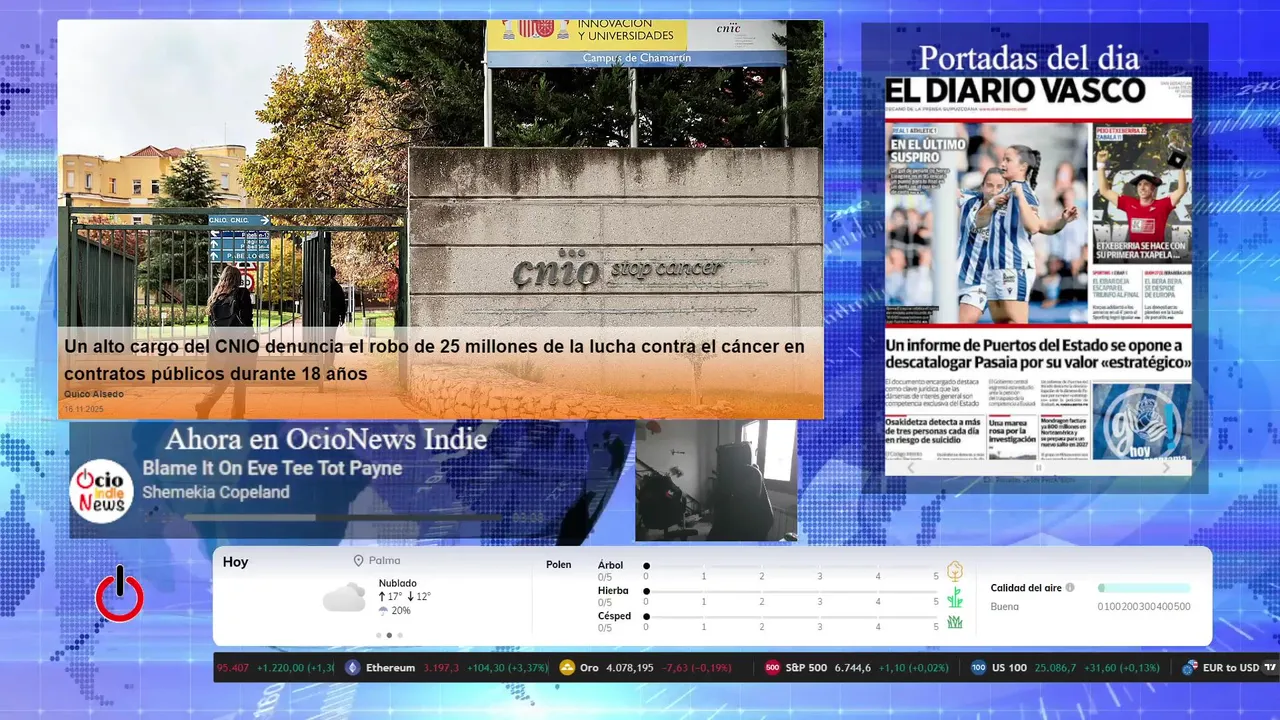Screen dimensions: 1280x720
Task: Click the EUR to USD flag icon
Action: [1190, 668]
